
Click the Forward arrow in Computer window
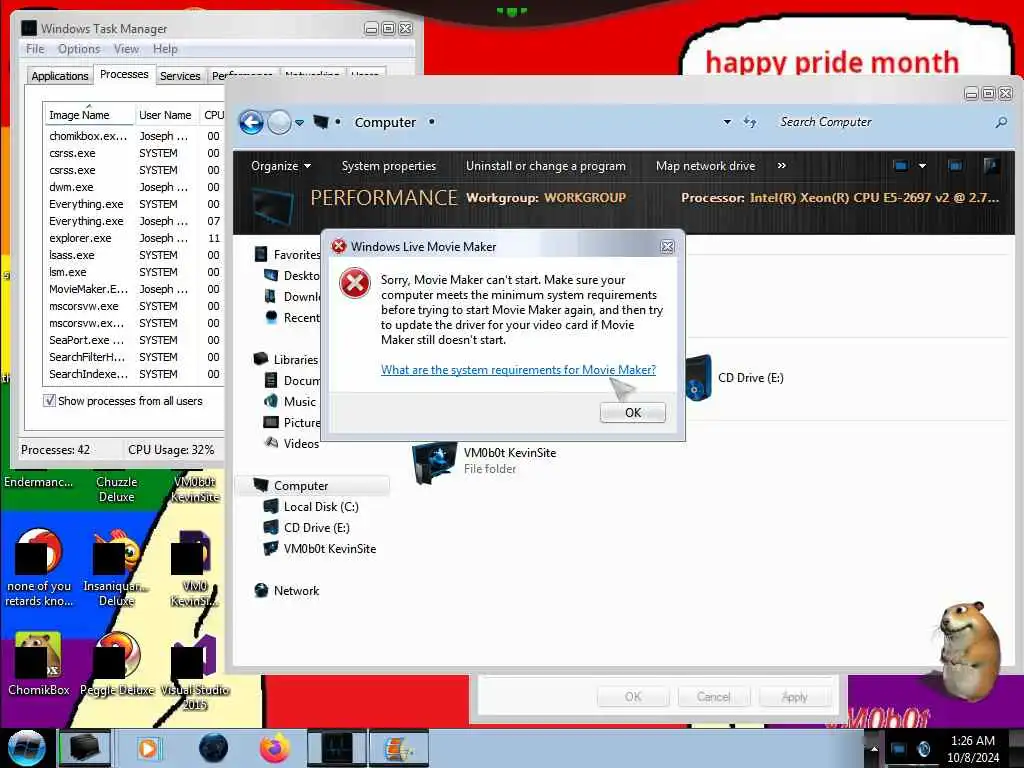280,122
